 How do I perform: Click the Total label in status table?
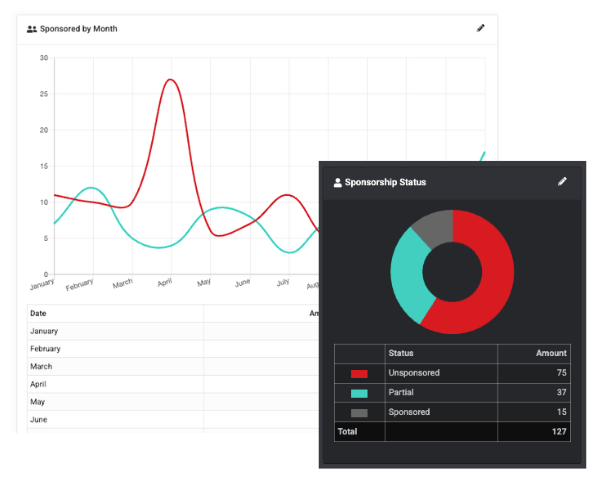pyautogui.click(x=347, y=431)
